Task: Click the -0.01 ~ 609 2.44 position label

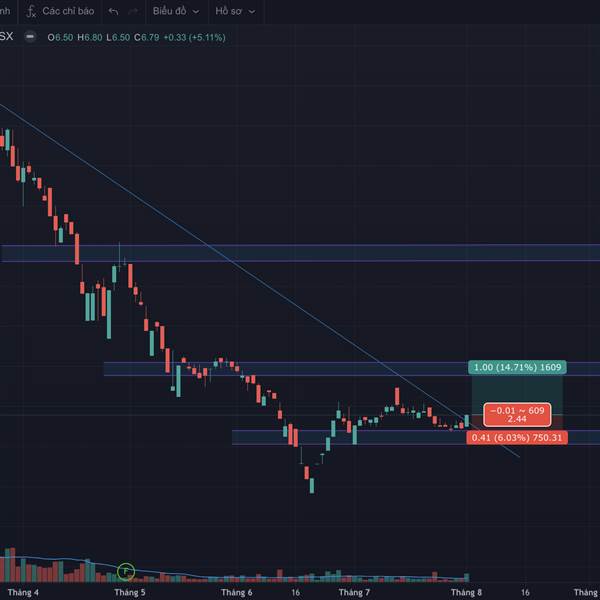Action: 517,415
